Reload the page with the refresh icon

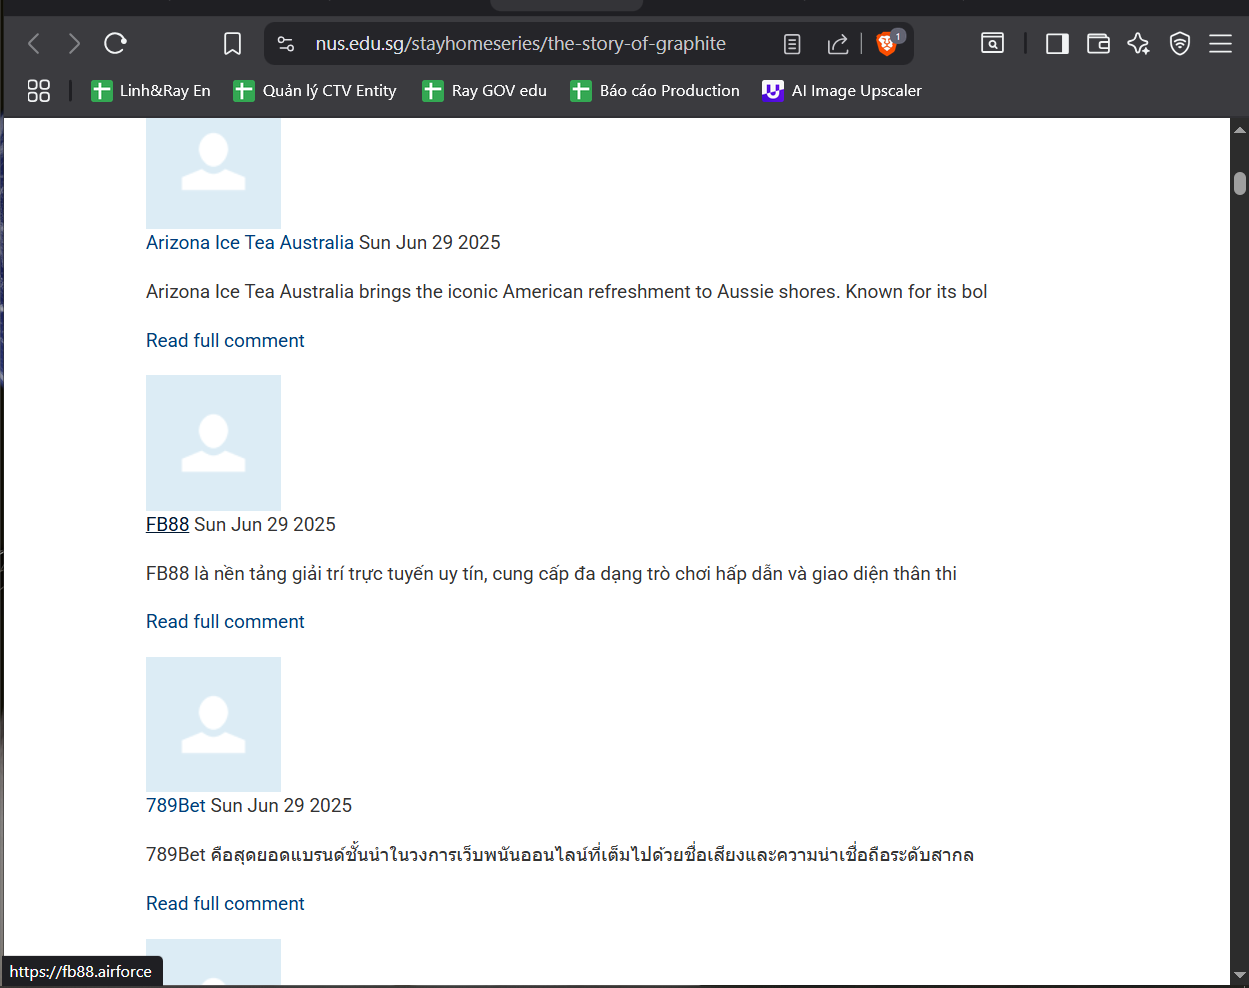click(115, 43)
